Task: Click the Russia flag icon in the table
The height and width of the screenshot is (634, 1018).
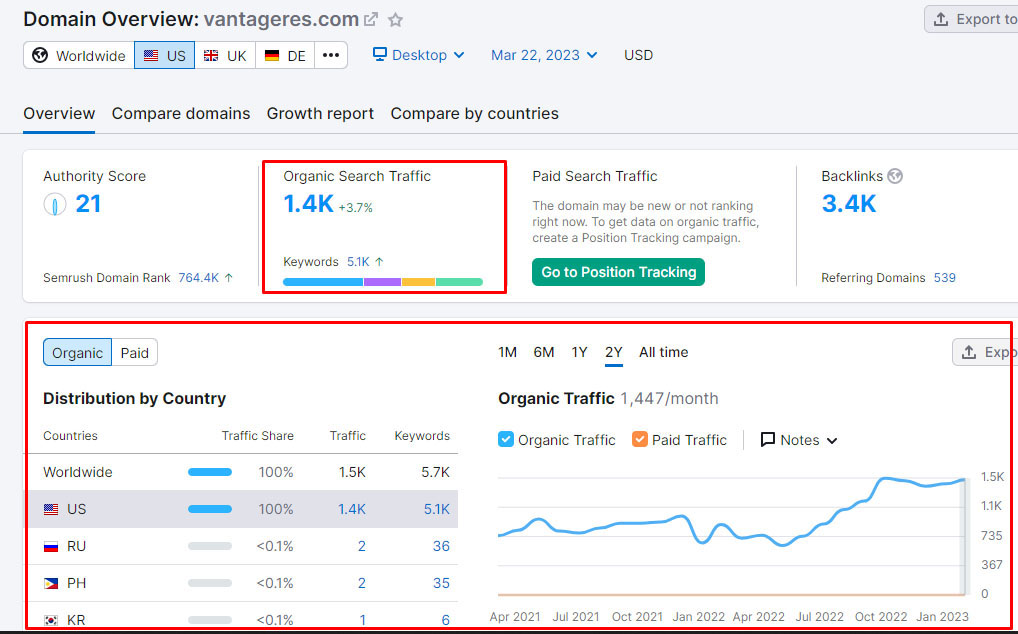Action: point(51,546)
